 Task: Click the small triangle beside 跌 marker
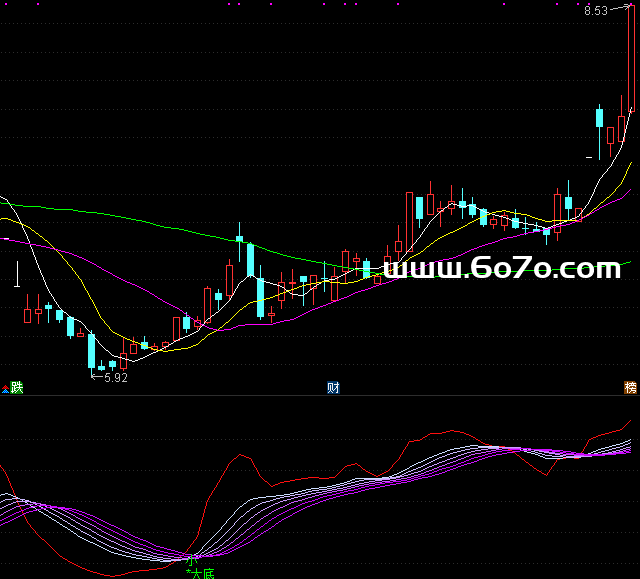[x=5, y=389]
